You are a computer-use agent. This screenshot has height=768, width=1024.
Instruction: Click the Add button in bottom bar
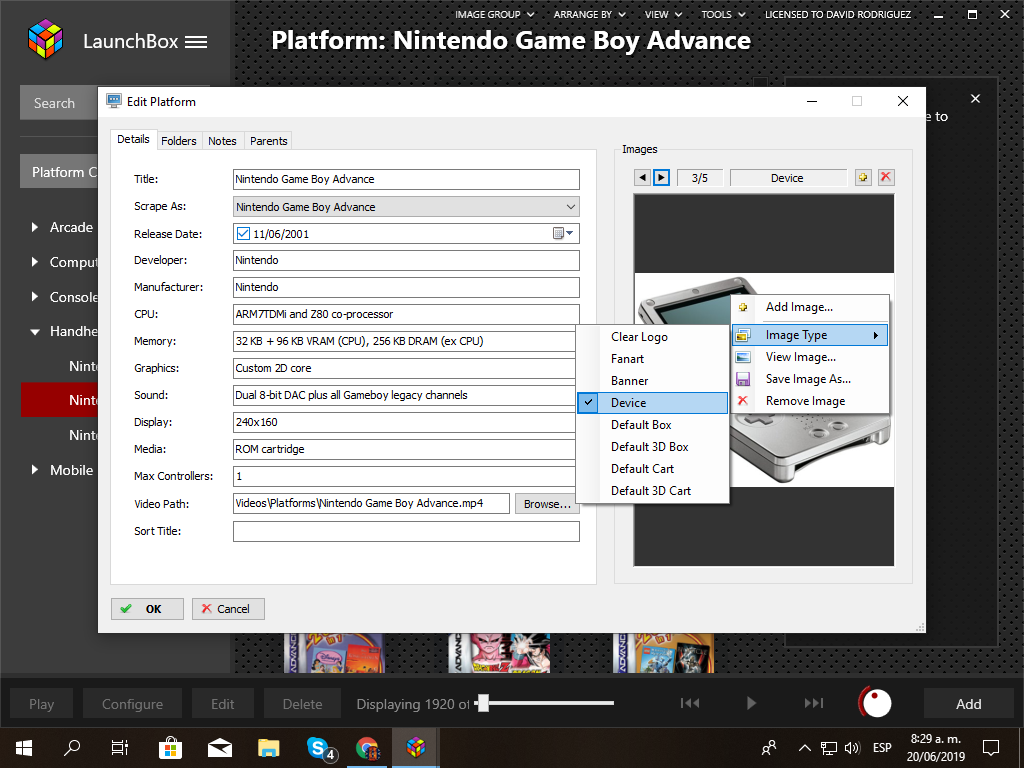click(x=968, y=704)
